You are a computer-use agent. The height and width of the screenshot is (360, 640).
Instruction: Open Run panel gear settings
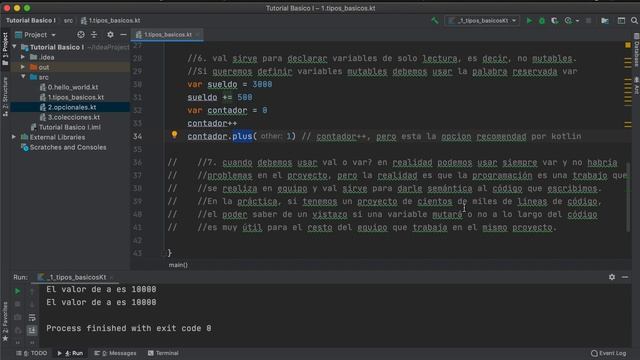click(612, 277)
